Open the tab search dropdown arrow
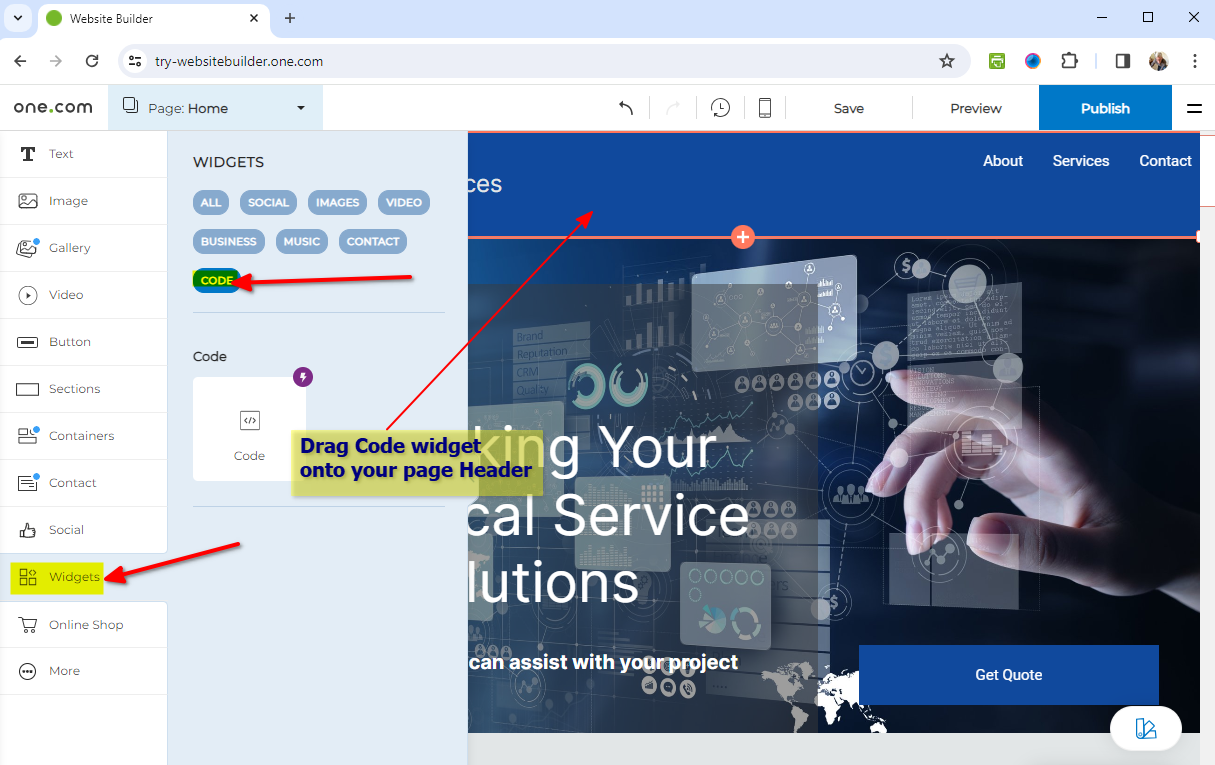The height and width of the screenshot is (765, 1215). pyautogui.click(x=17, y=18)
